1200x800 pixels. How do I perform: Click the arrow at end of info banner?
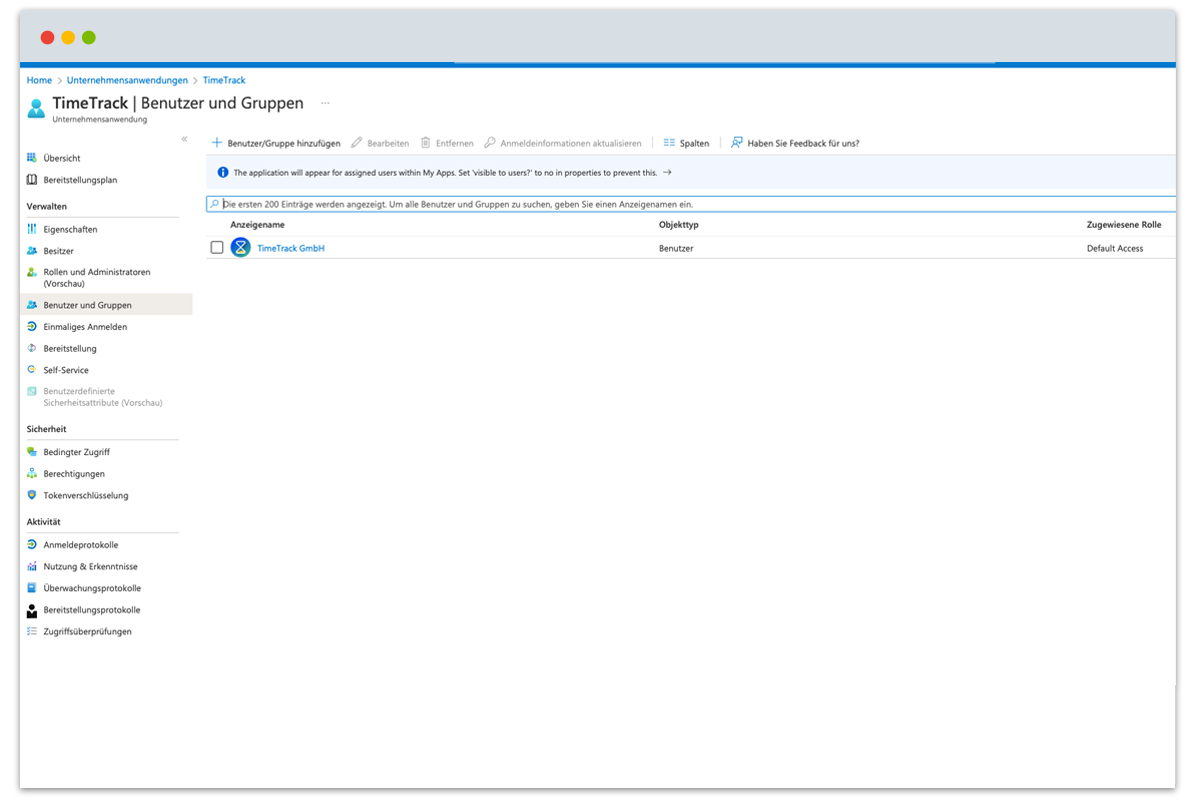pyautogui.click(x=667, y=172)
